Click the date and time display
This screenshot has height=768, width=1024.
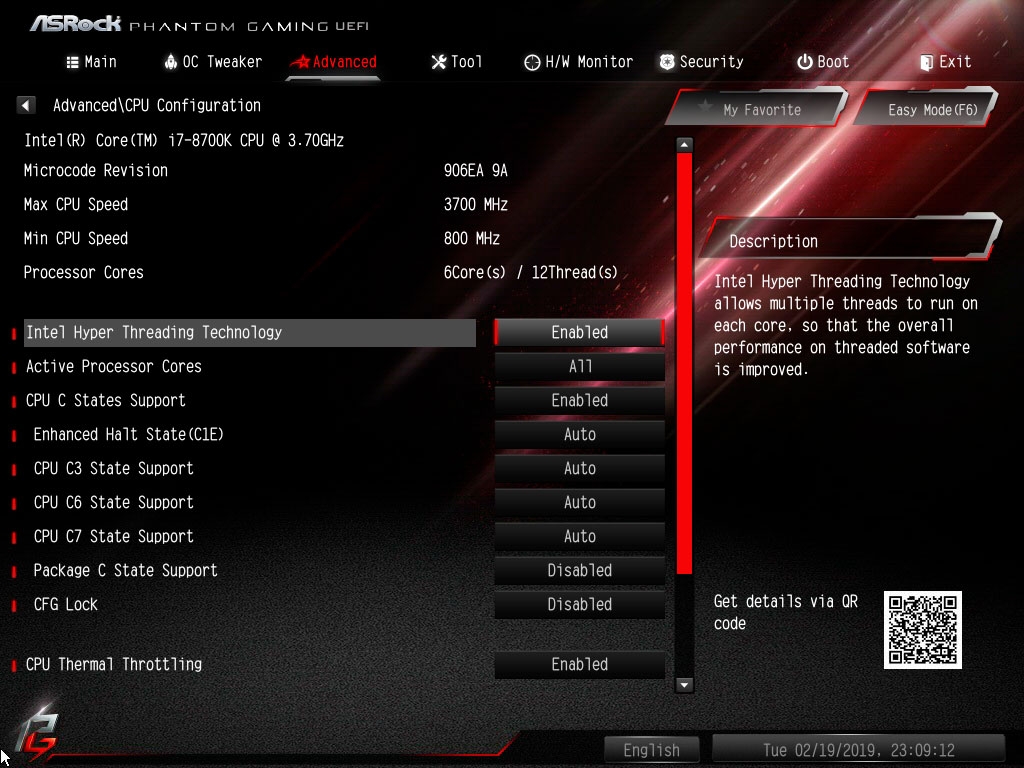coord(858,750)
